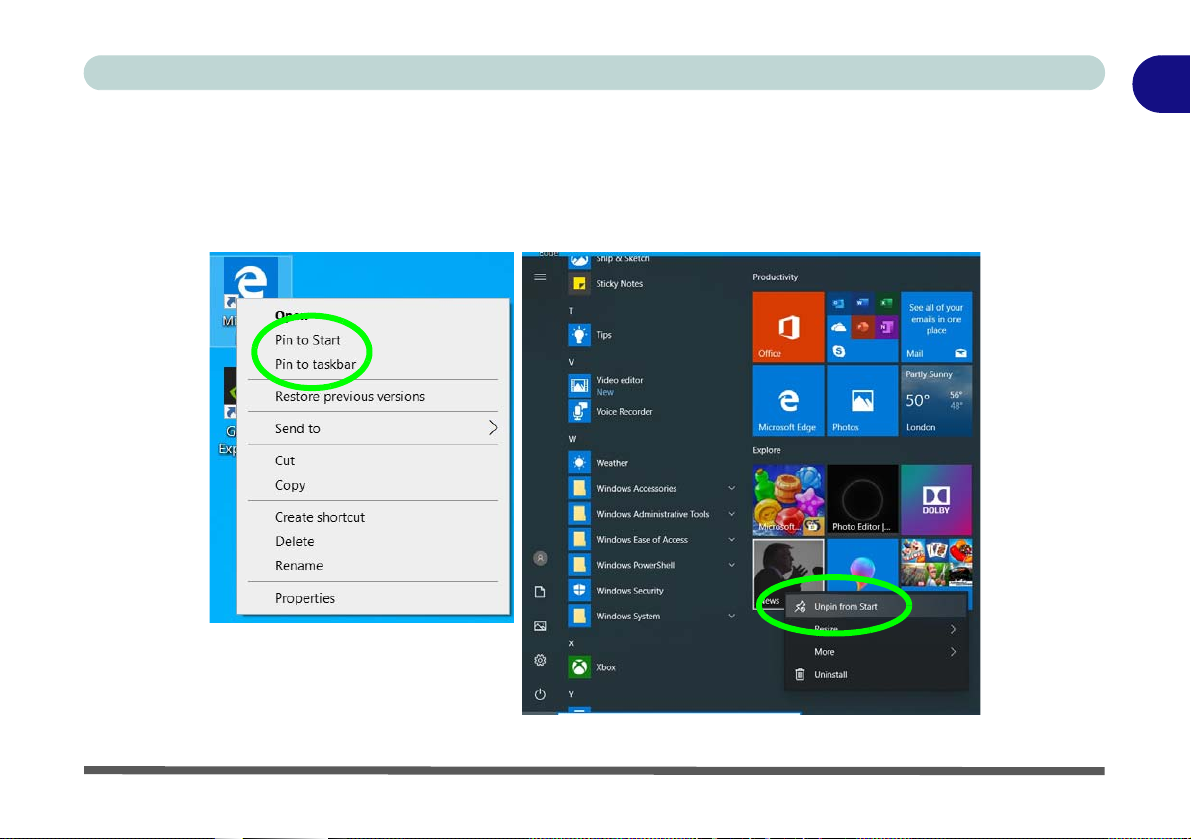This screenshot has width=1191, height=839.
Task: Open the card games collection tile
Action: pos(937,563)
